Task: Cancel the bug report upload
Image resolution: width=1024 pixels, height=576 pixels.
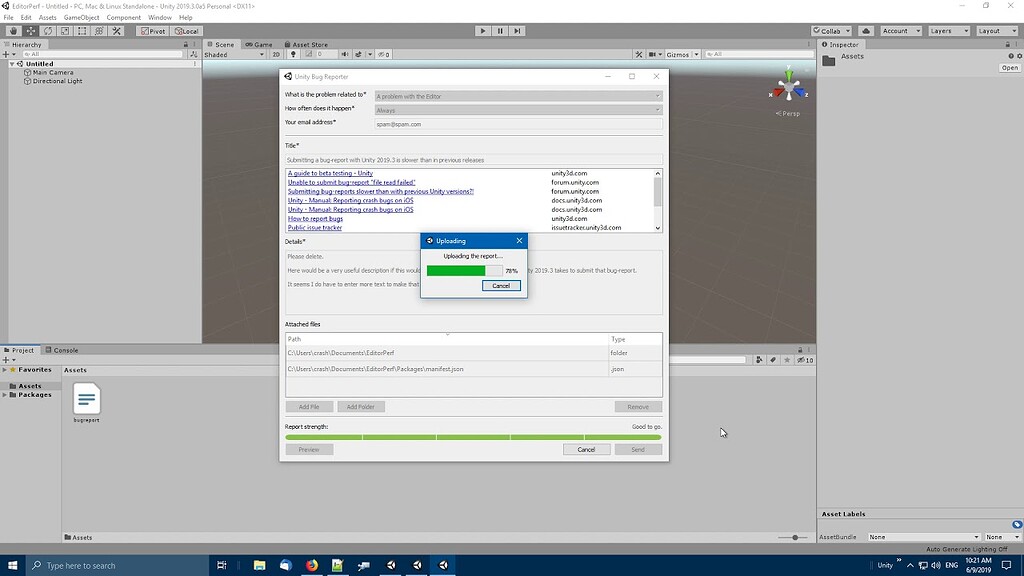Action: [x=500, y=286]
